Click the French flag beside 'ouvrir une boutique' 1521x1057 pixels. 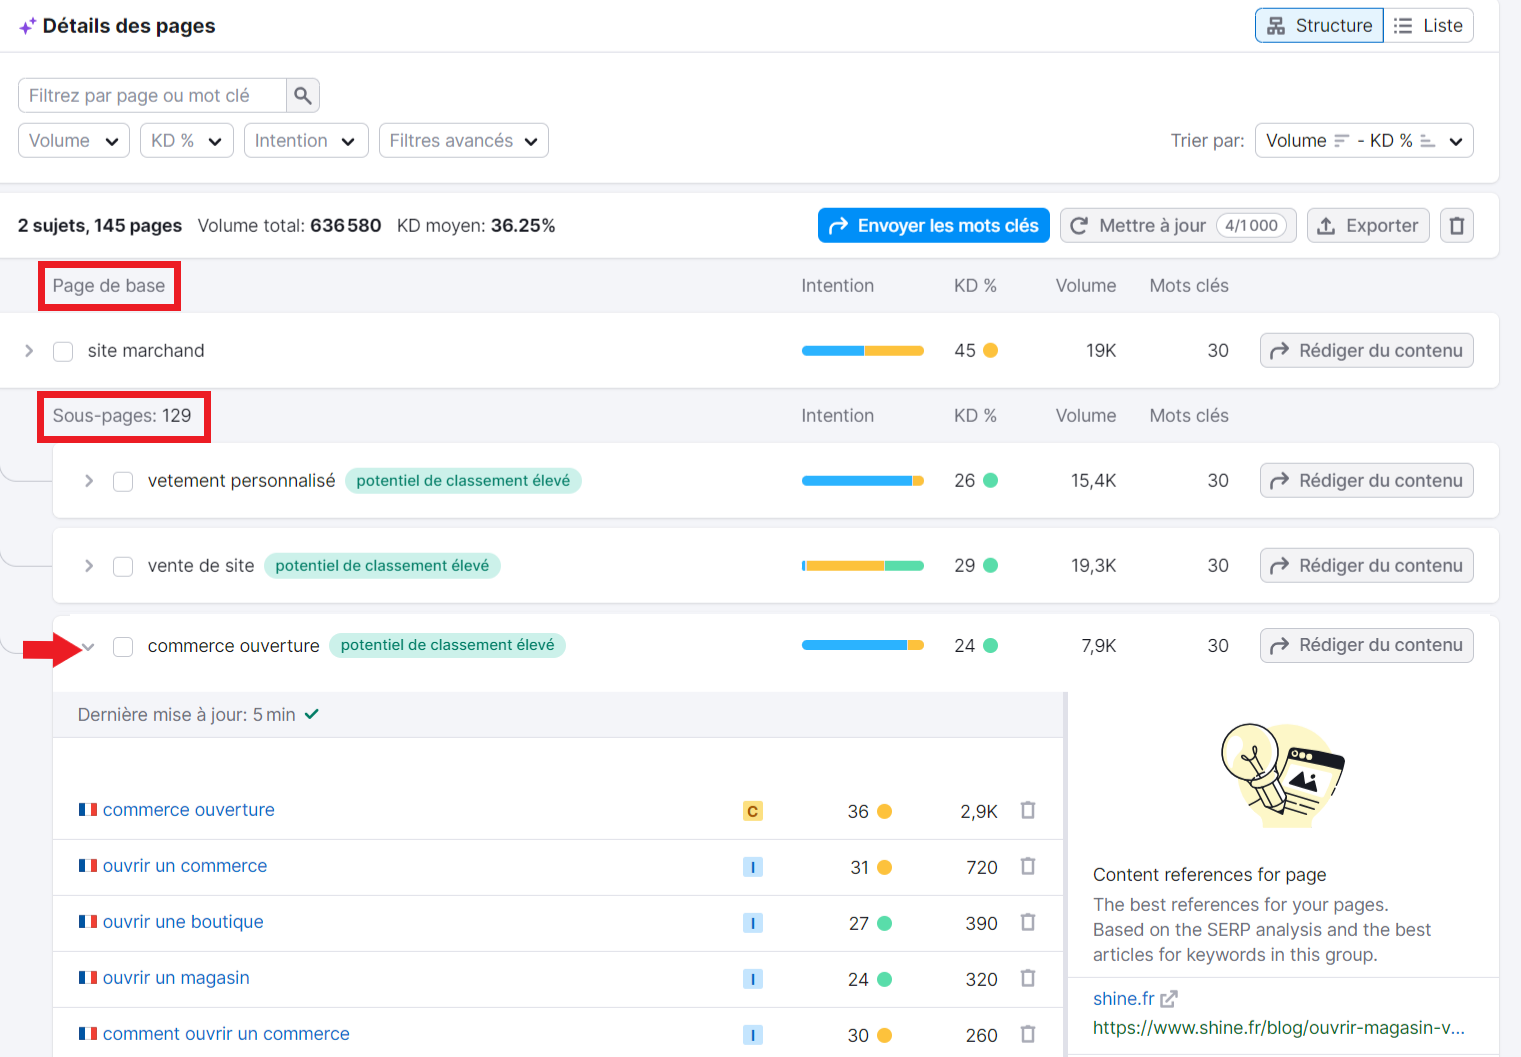click(87, 920)
